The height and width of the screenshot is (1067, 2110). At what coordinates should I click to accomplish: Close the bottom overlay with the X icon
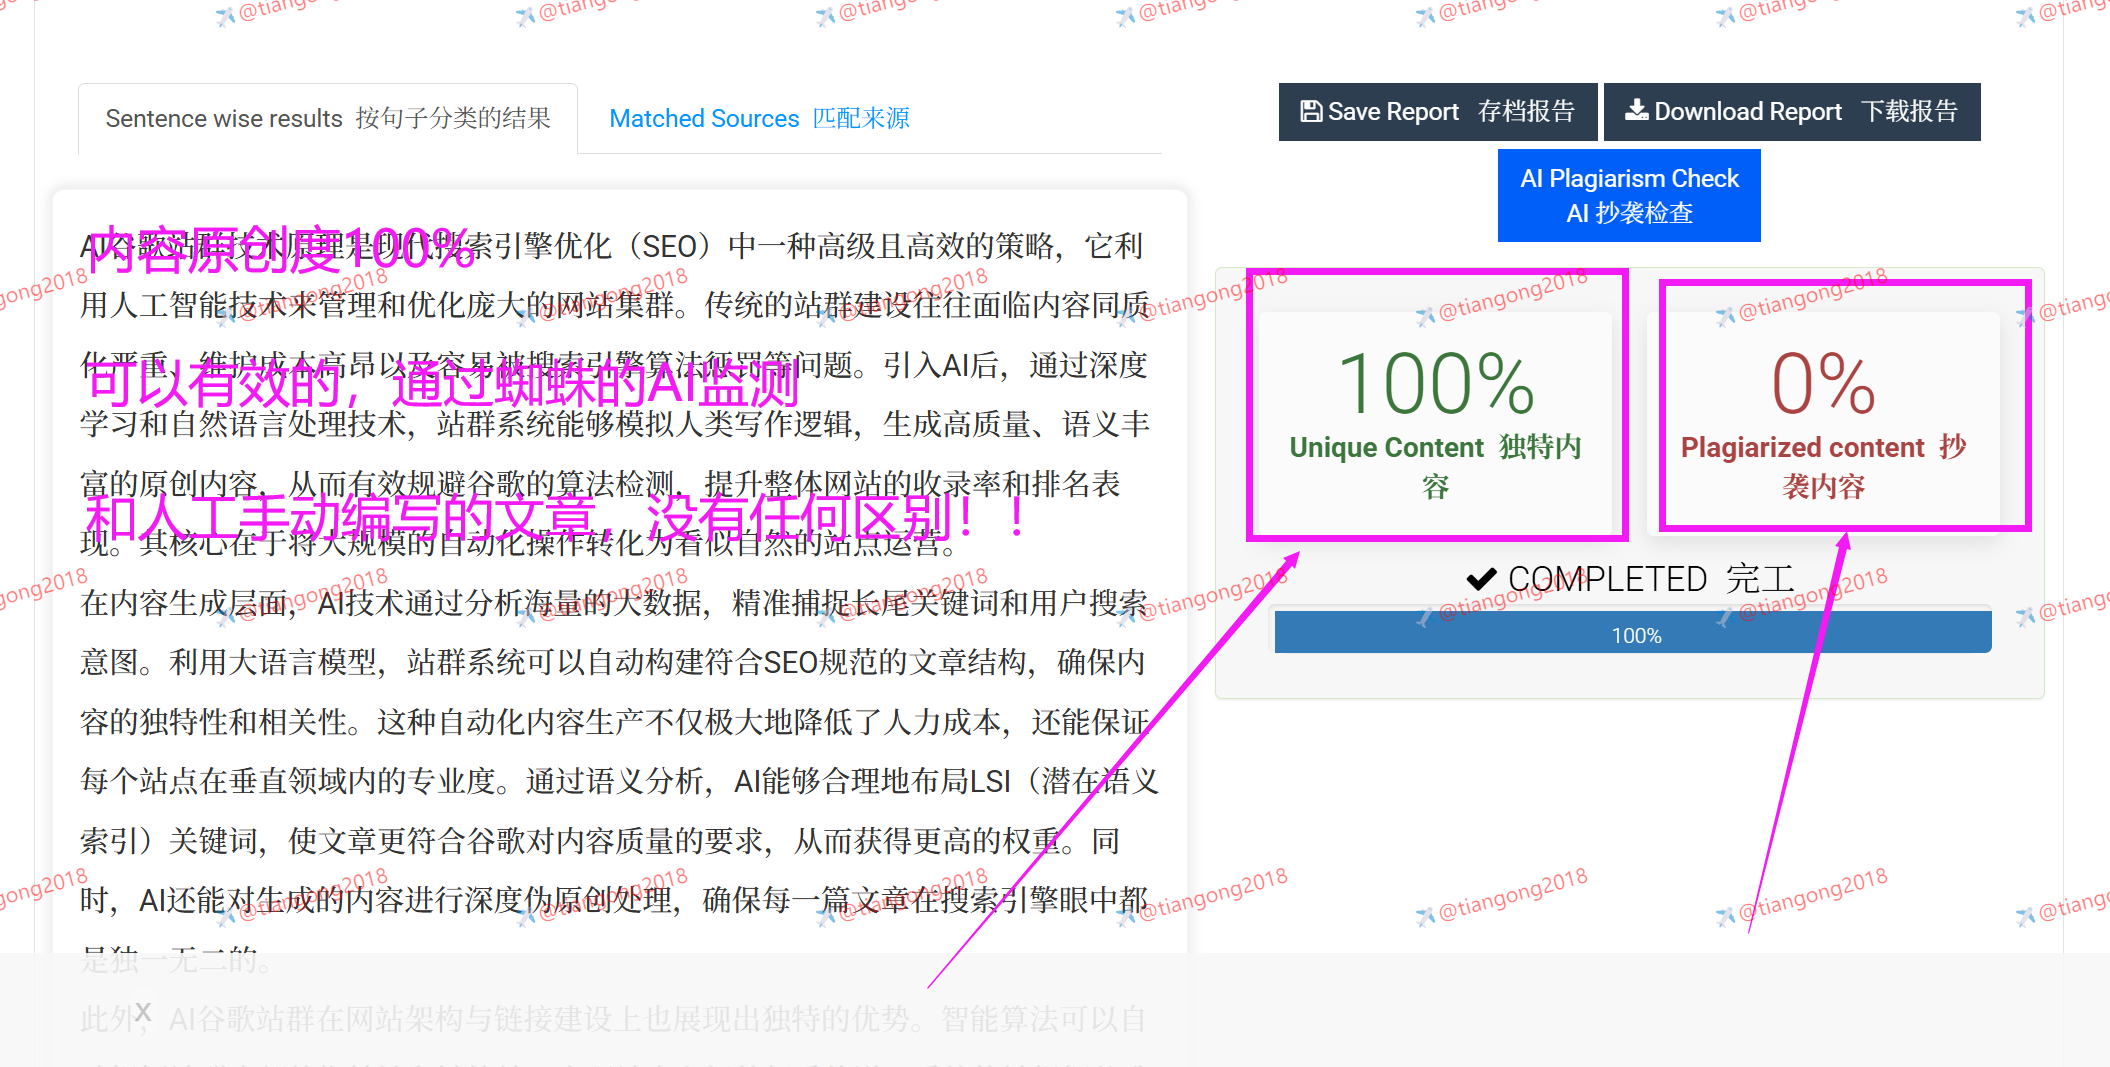[143, 1011]
